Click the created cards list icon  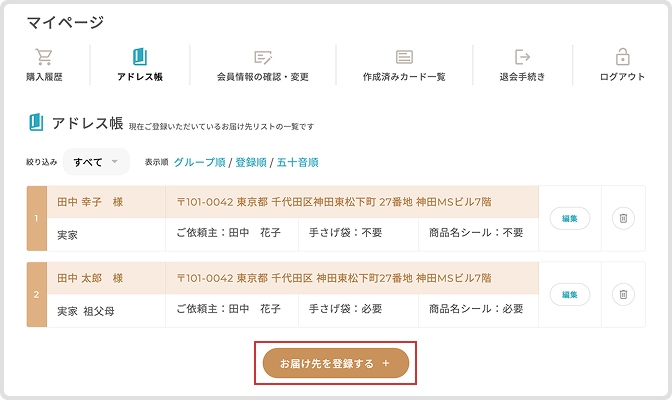404,57
